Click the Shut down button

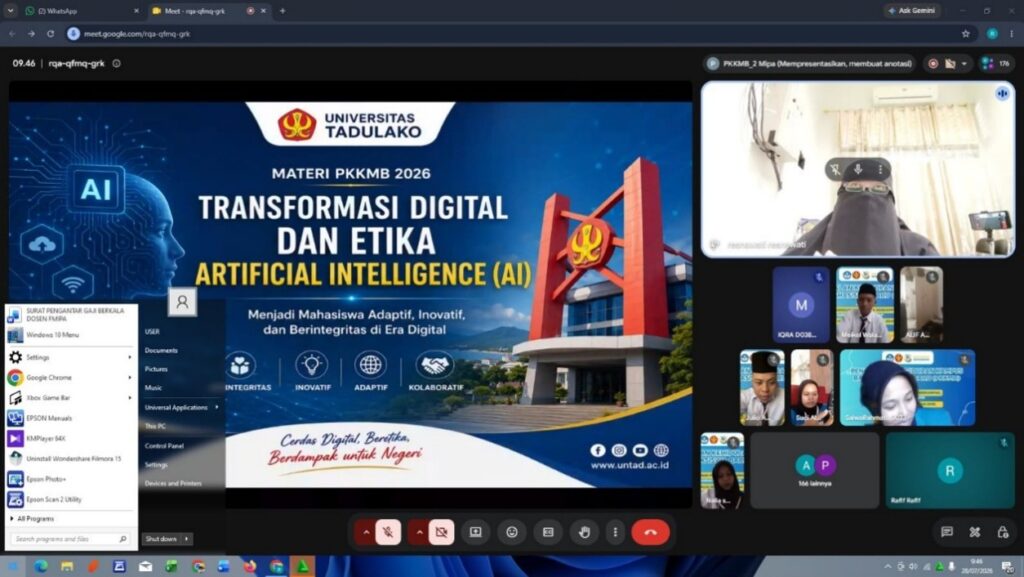pos(161,538)
